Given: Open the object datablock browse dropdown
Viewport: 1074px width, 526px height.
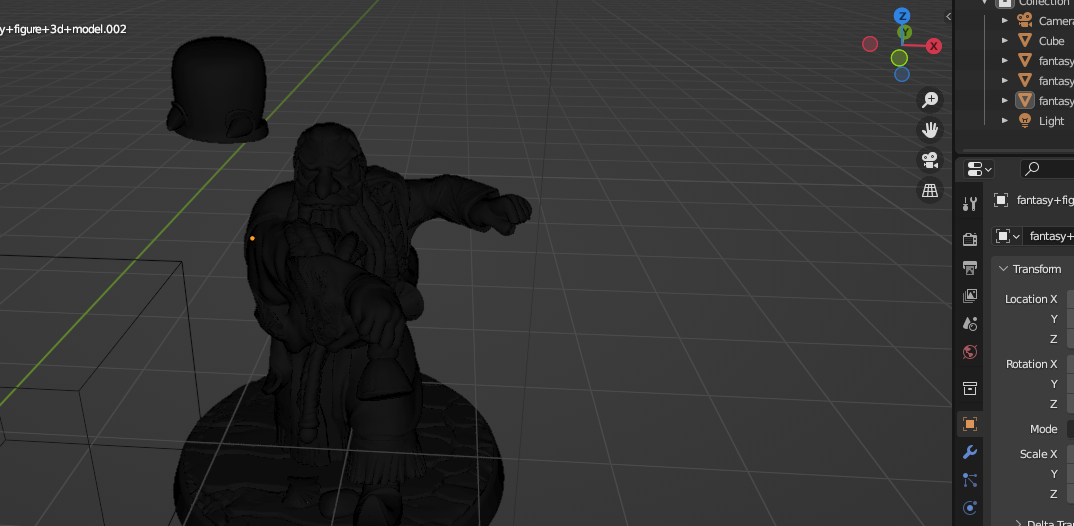Looking at the screenshot, I should [1007, 236].
